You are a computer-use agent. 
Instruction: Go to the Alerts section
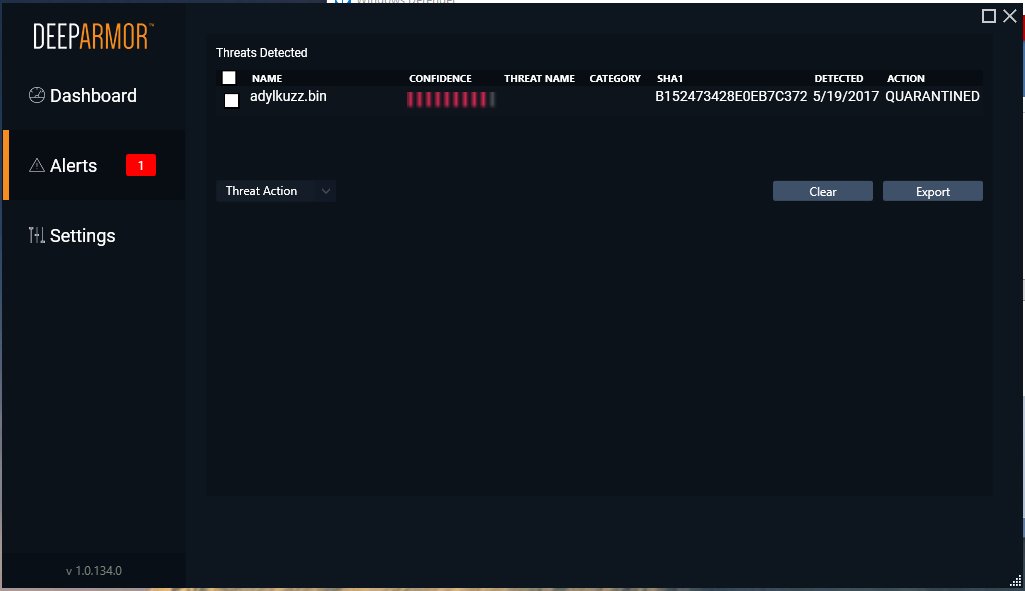93,165
